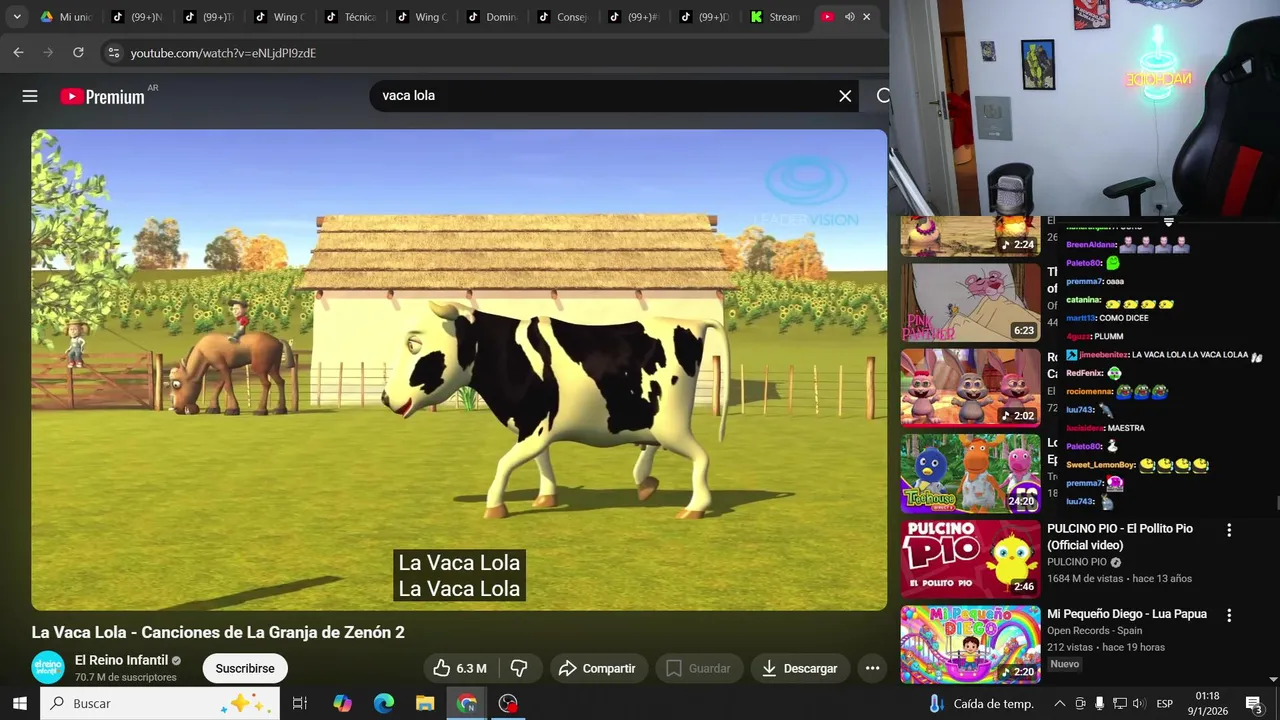Open site information icon in address bar
The image size is (1280, 720).
pos(114,53)
